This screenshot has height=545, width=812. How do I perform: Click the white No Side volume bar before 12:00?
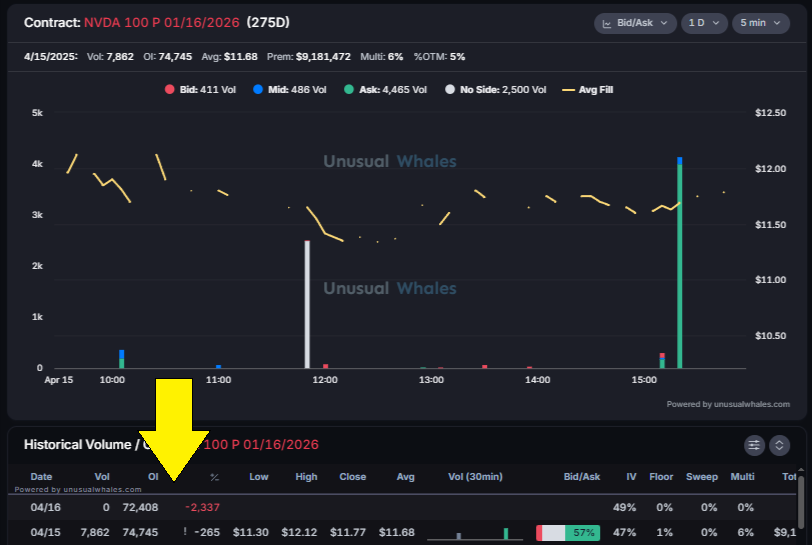coord(307,305)
